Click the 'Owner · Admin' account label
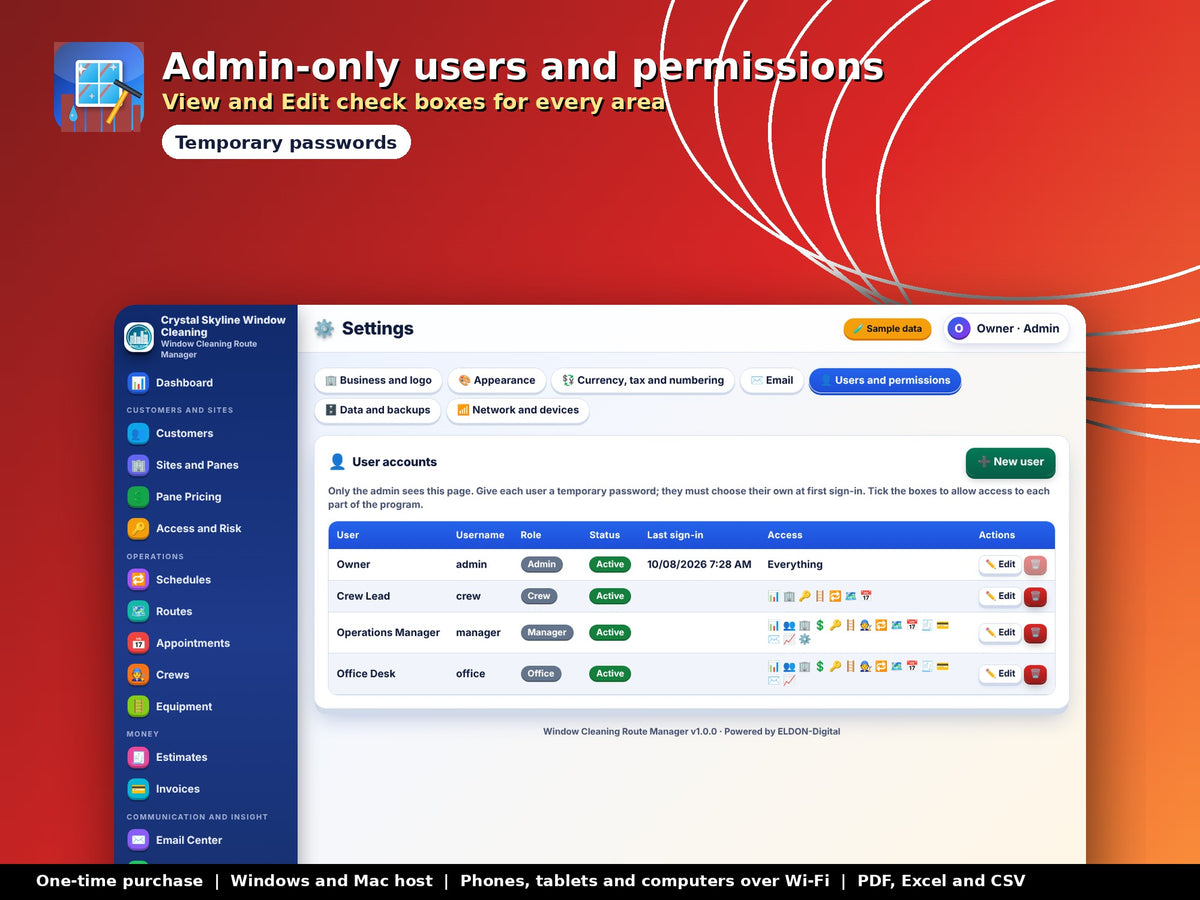1200x900 pixels. [x=1018, y=328]
